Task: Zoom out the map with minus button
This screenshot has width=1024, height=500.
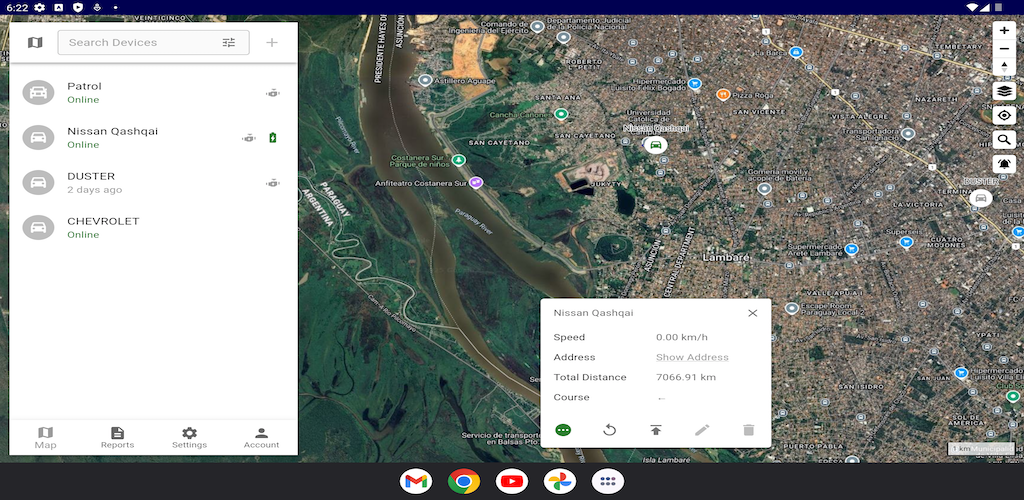Action: tap(1004, 49)
